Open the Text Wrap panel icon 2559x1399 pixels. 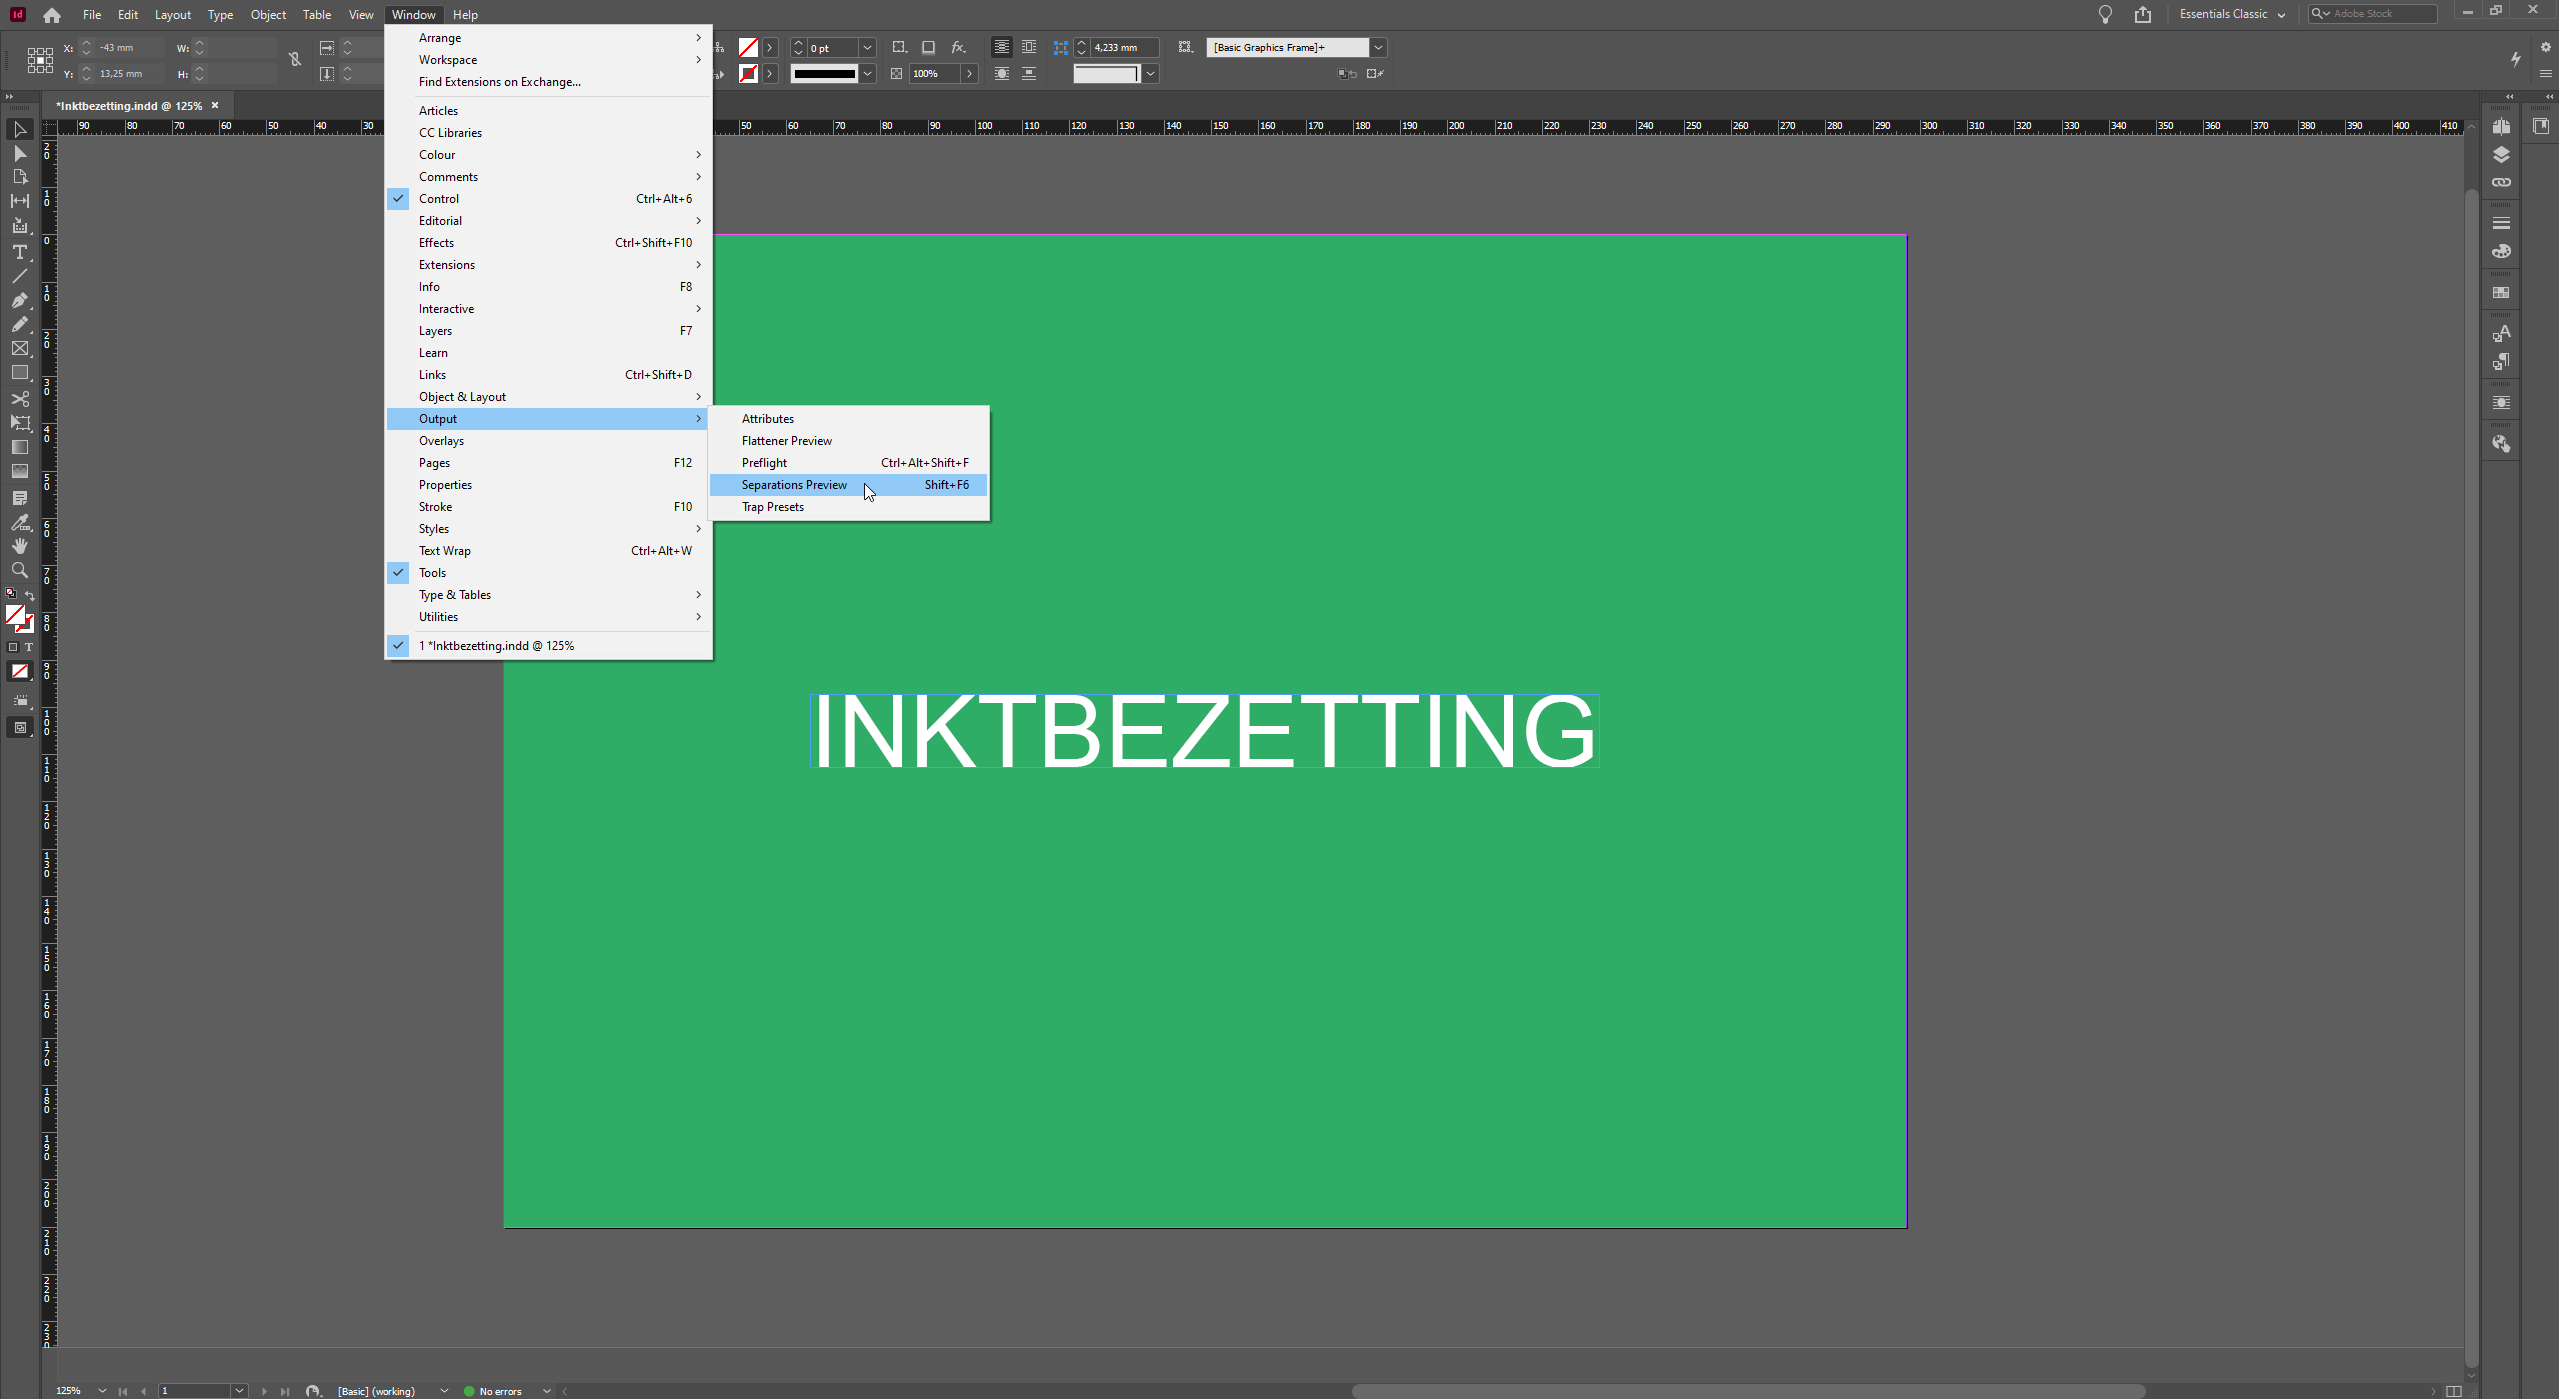point(2501,402)
